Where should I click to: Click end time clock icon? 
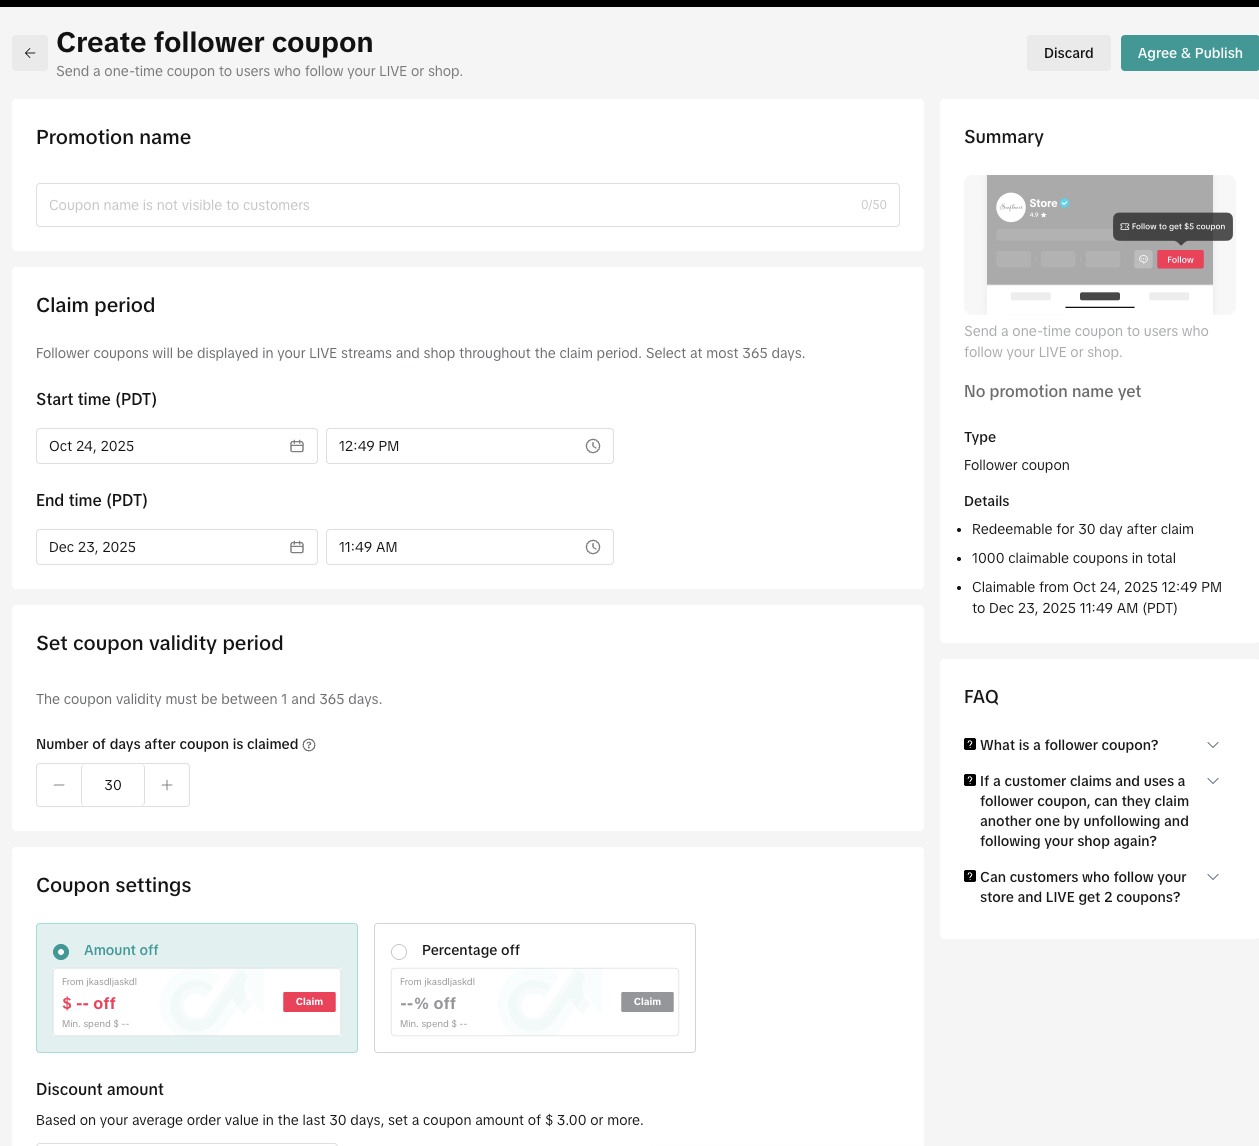click(593, 547)
